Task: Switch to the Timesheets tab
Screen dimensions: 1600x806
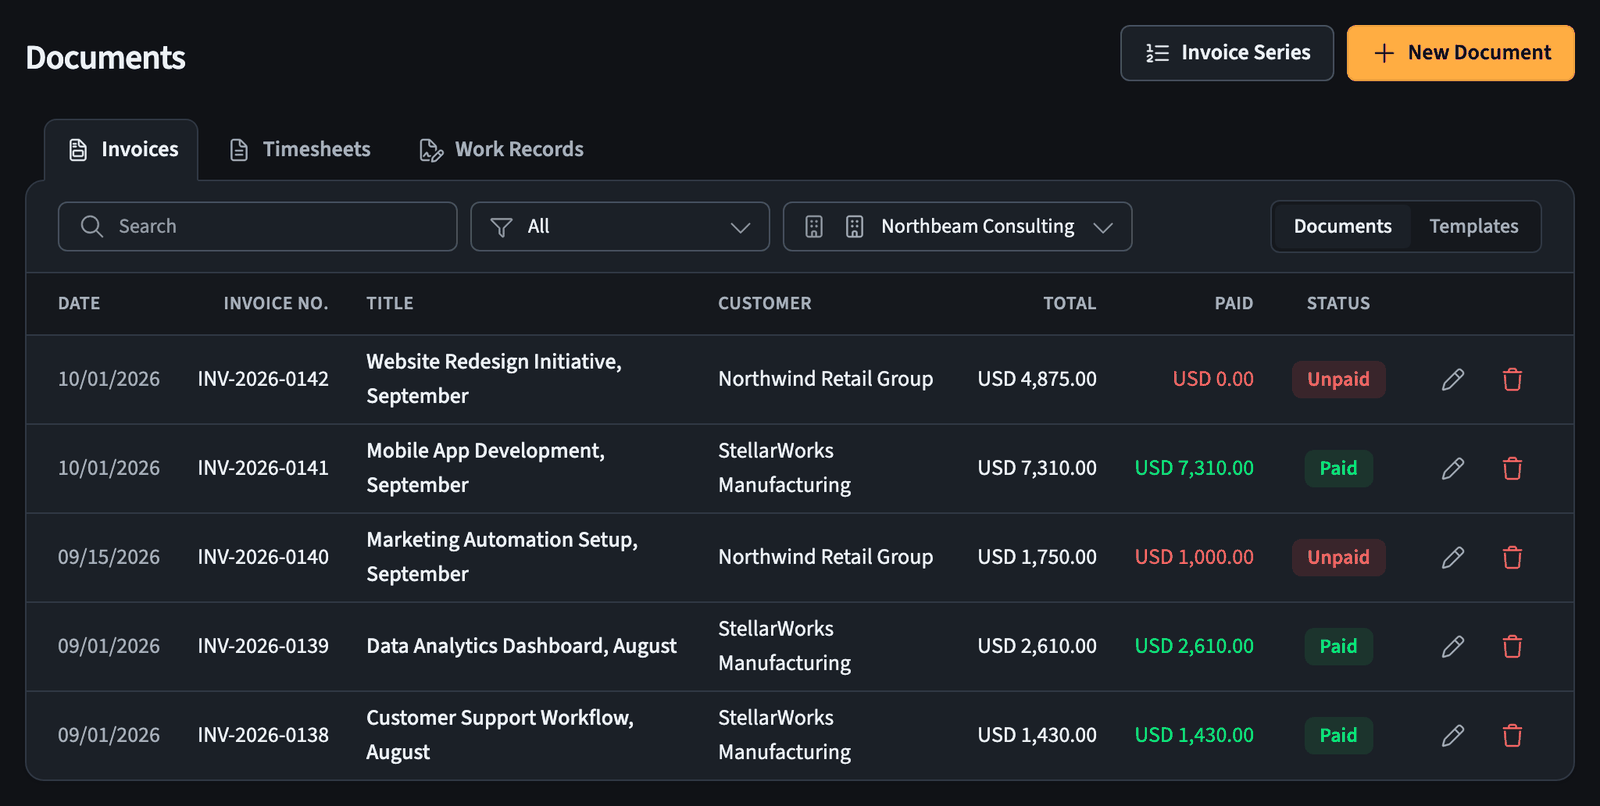Action: click(300, 150)
